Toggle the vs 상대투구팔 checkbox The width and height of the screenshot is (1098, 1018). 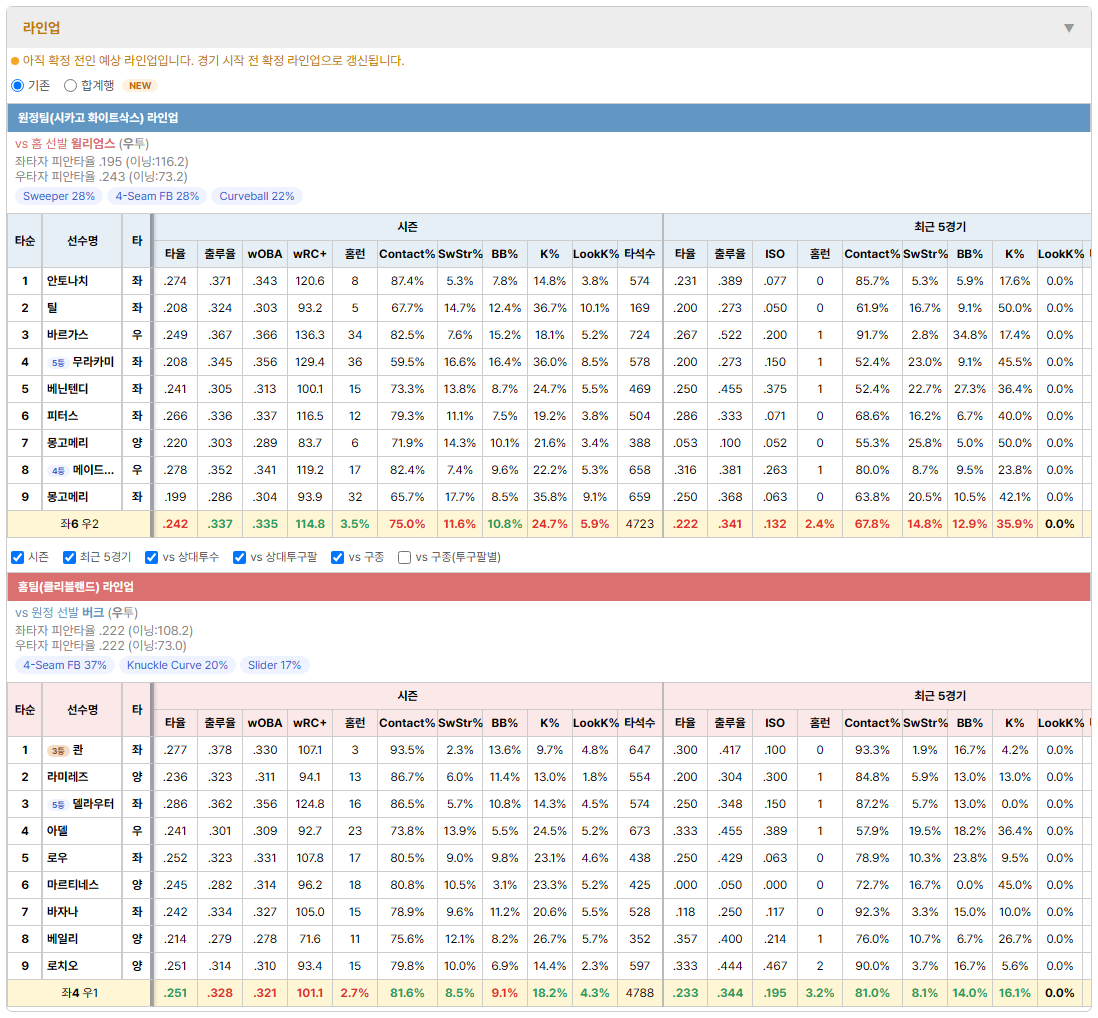click(239, 557)
